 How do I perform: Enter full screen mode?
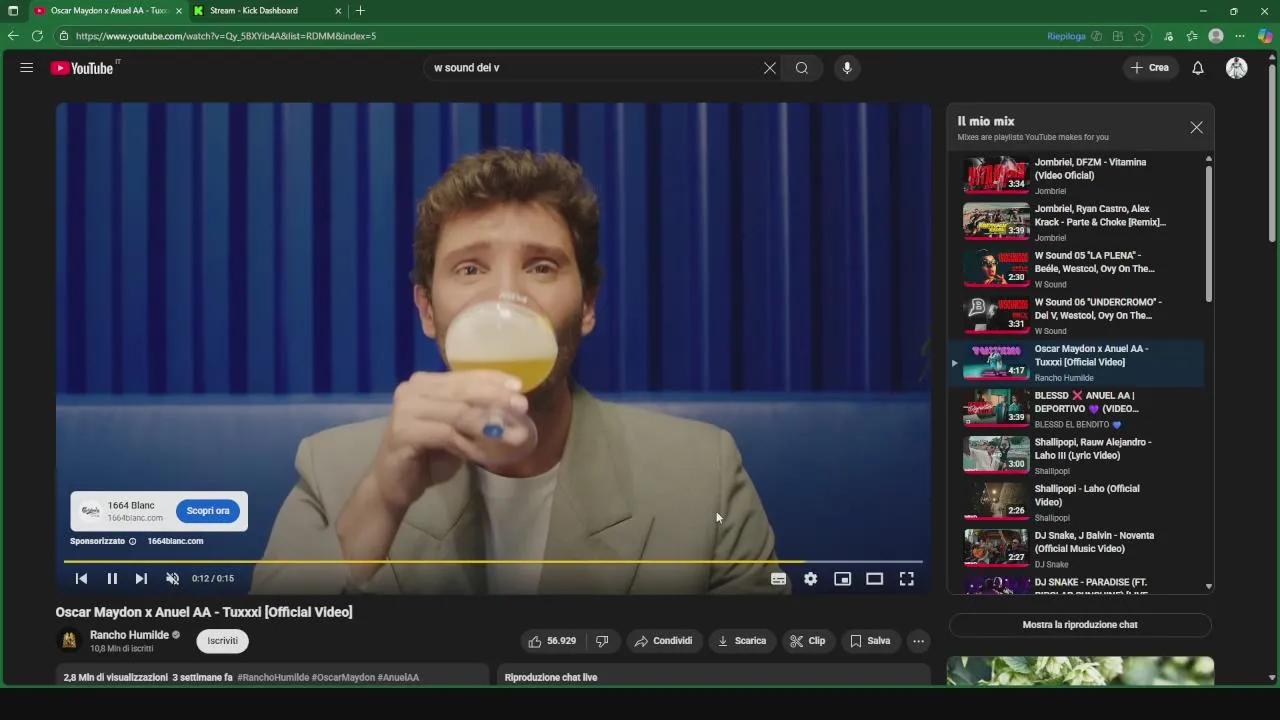[x=906, y=579]
